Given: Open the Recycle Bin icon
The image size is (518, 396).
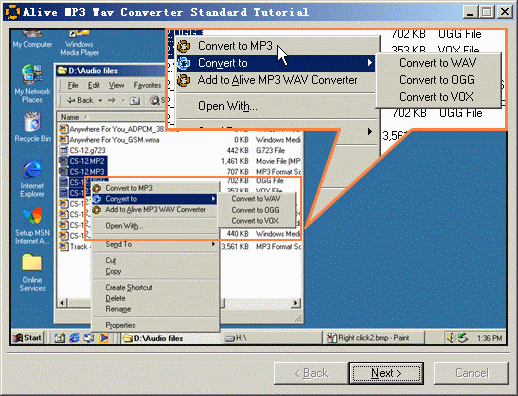Looking at the screenshot, I should 32,127.
